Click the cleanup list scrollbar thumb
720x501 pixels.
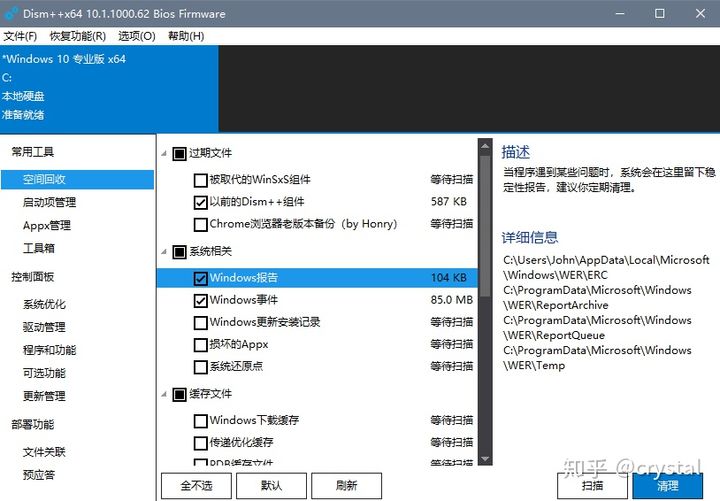pos(485,225)
